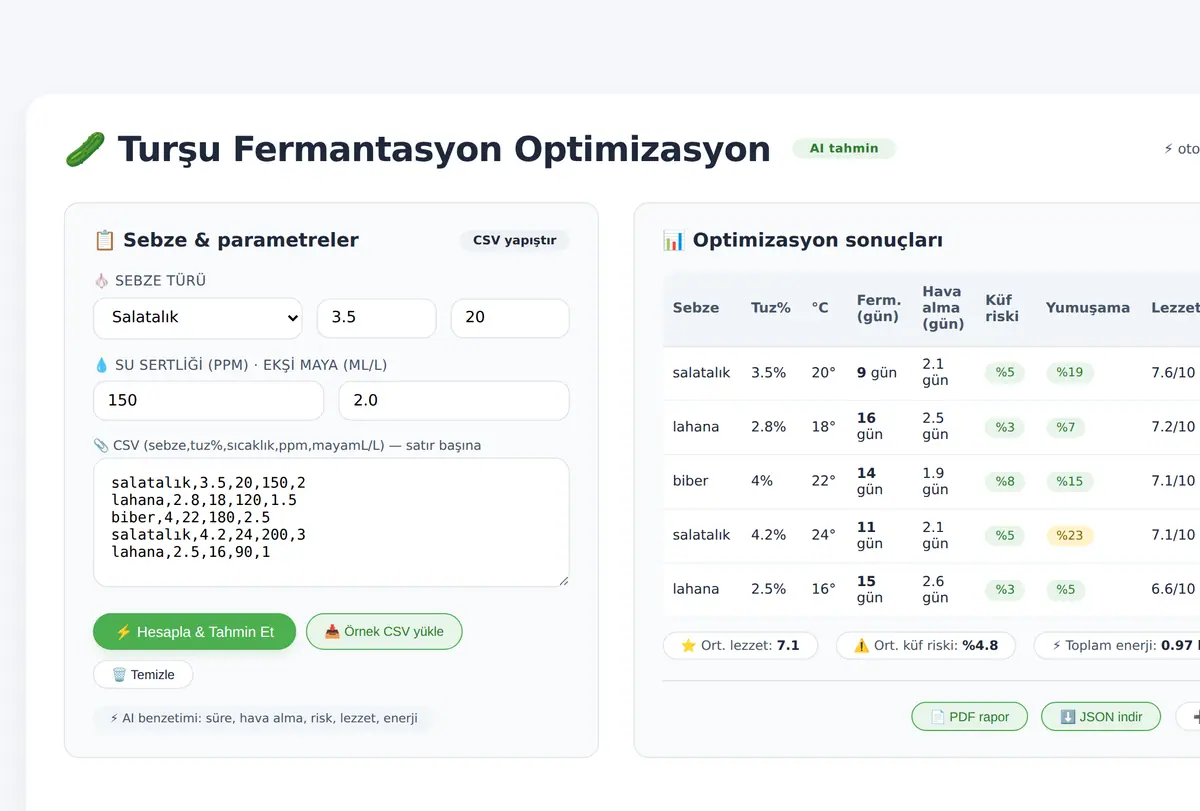Viewport: 1200px width, 811px height.
Task: Click the 7.6/10 lezzet score
Action: pos(1173,373)
